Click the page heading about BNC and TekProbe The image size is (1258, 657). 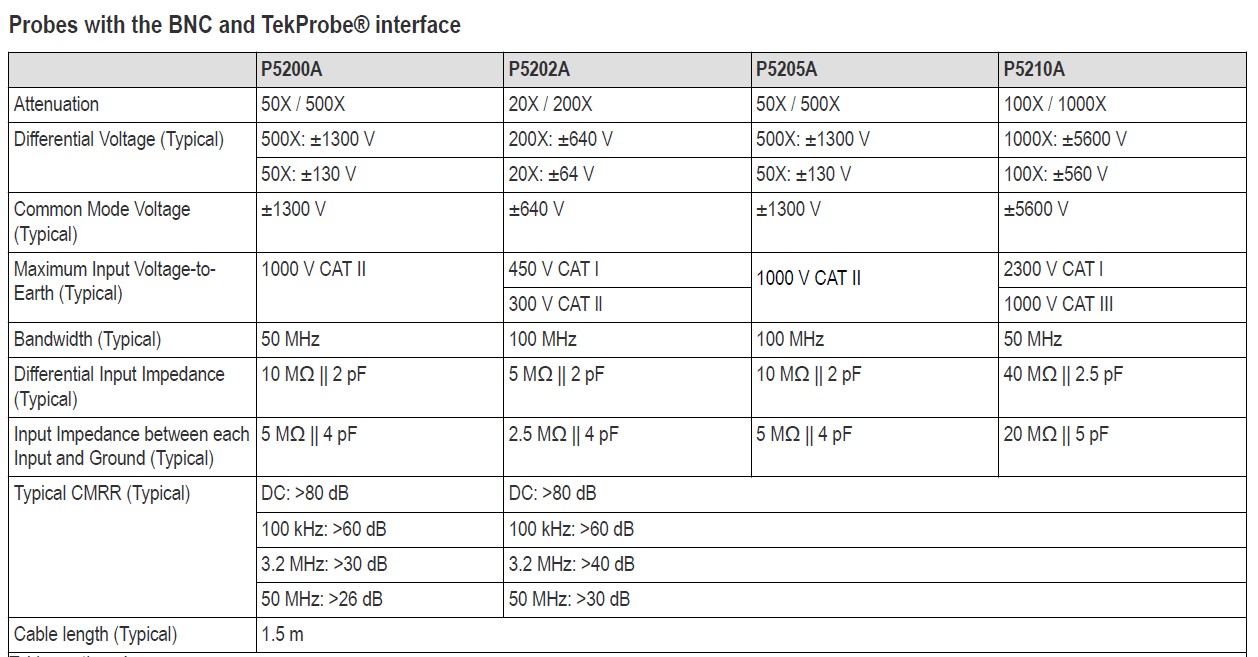click(x=235, y=25)
